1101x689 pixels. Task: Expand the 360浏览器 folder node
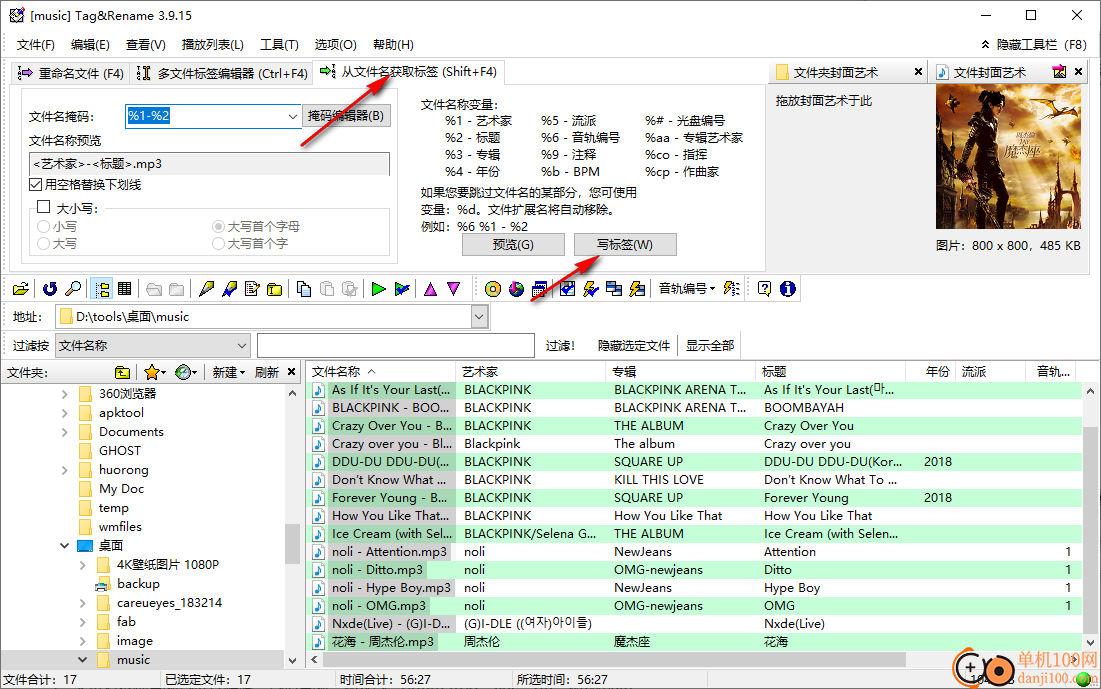coord(65,394)
